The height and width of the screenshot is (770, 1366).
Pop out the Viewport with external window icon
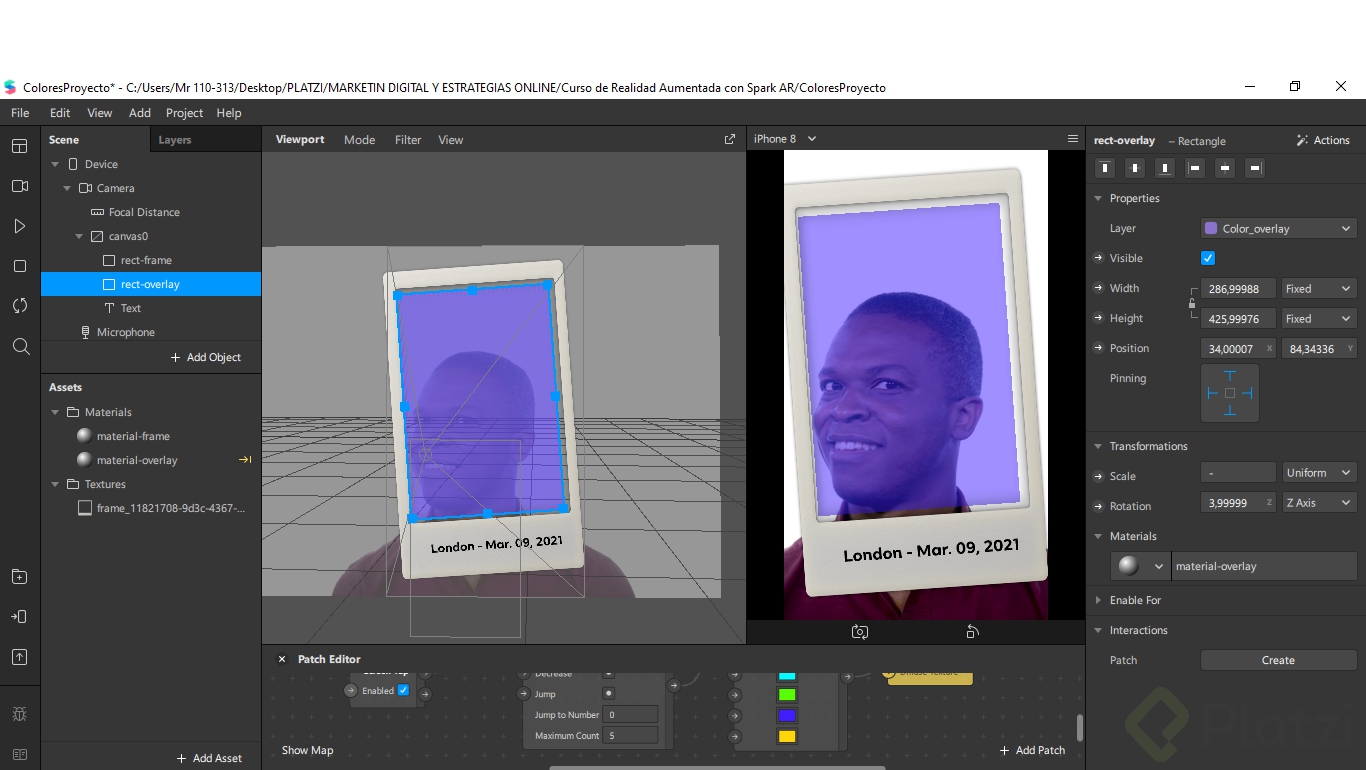tap(730, 139)
